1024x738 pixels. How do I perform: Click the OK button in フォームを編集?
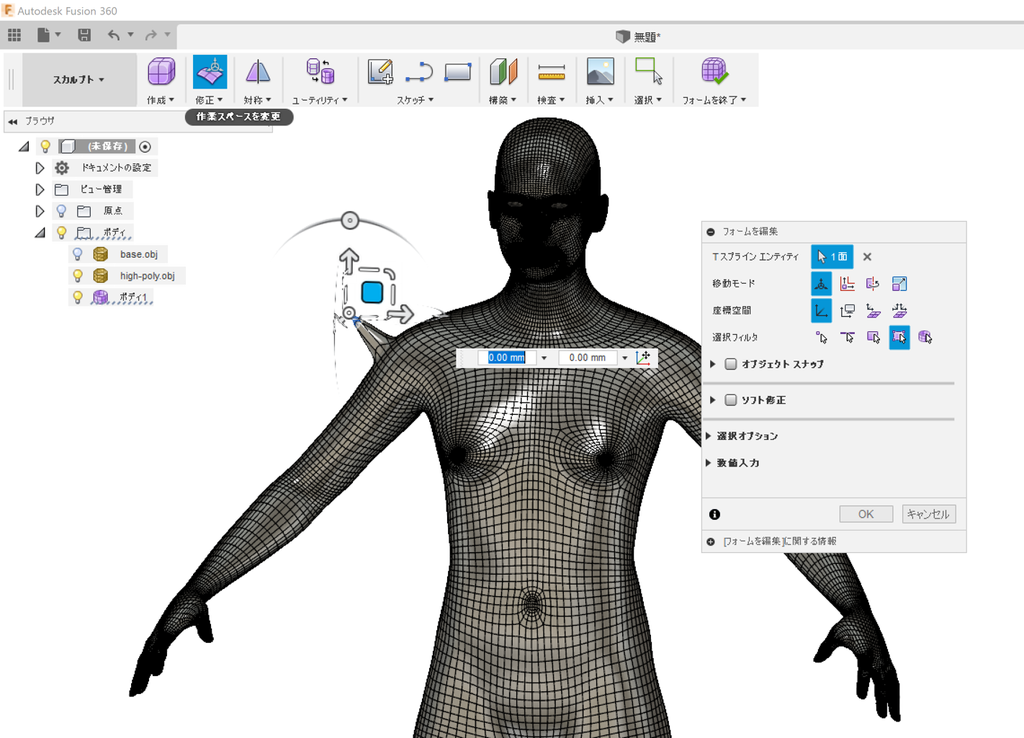click(x=866, y=514)
